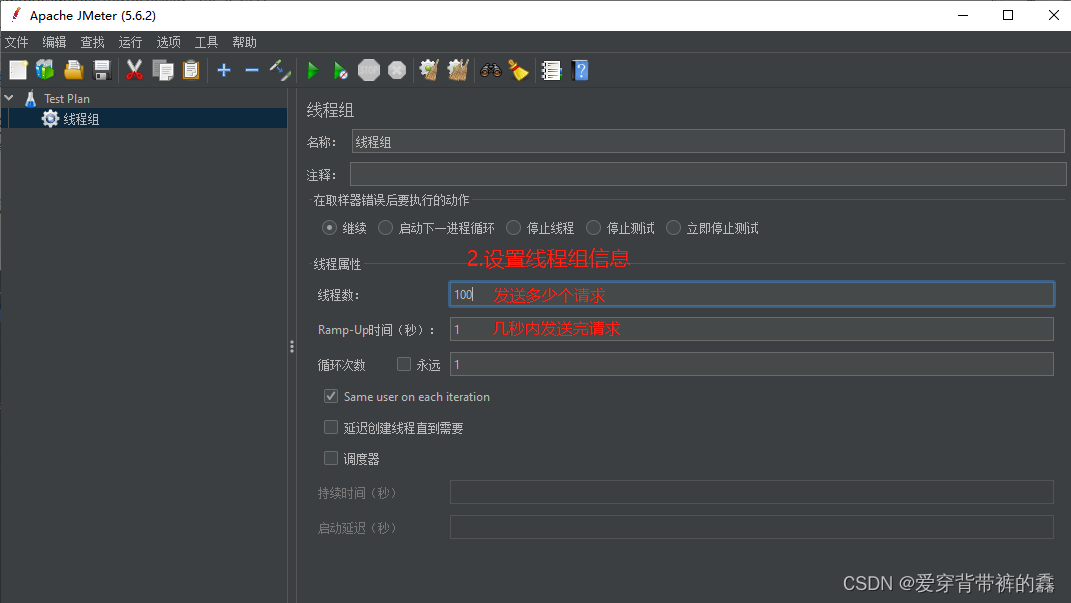
Task: Click the panel splitter handle dots
Action: pos(292,346)
